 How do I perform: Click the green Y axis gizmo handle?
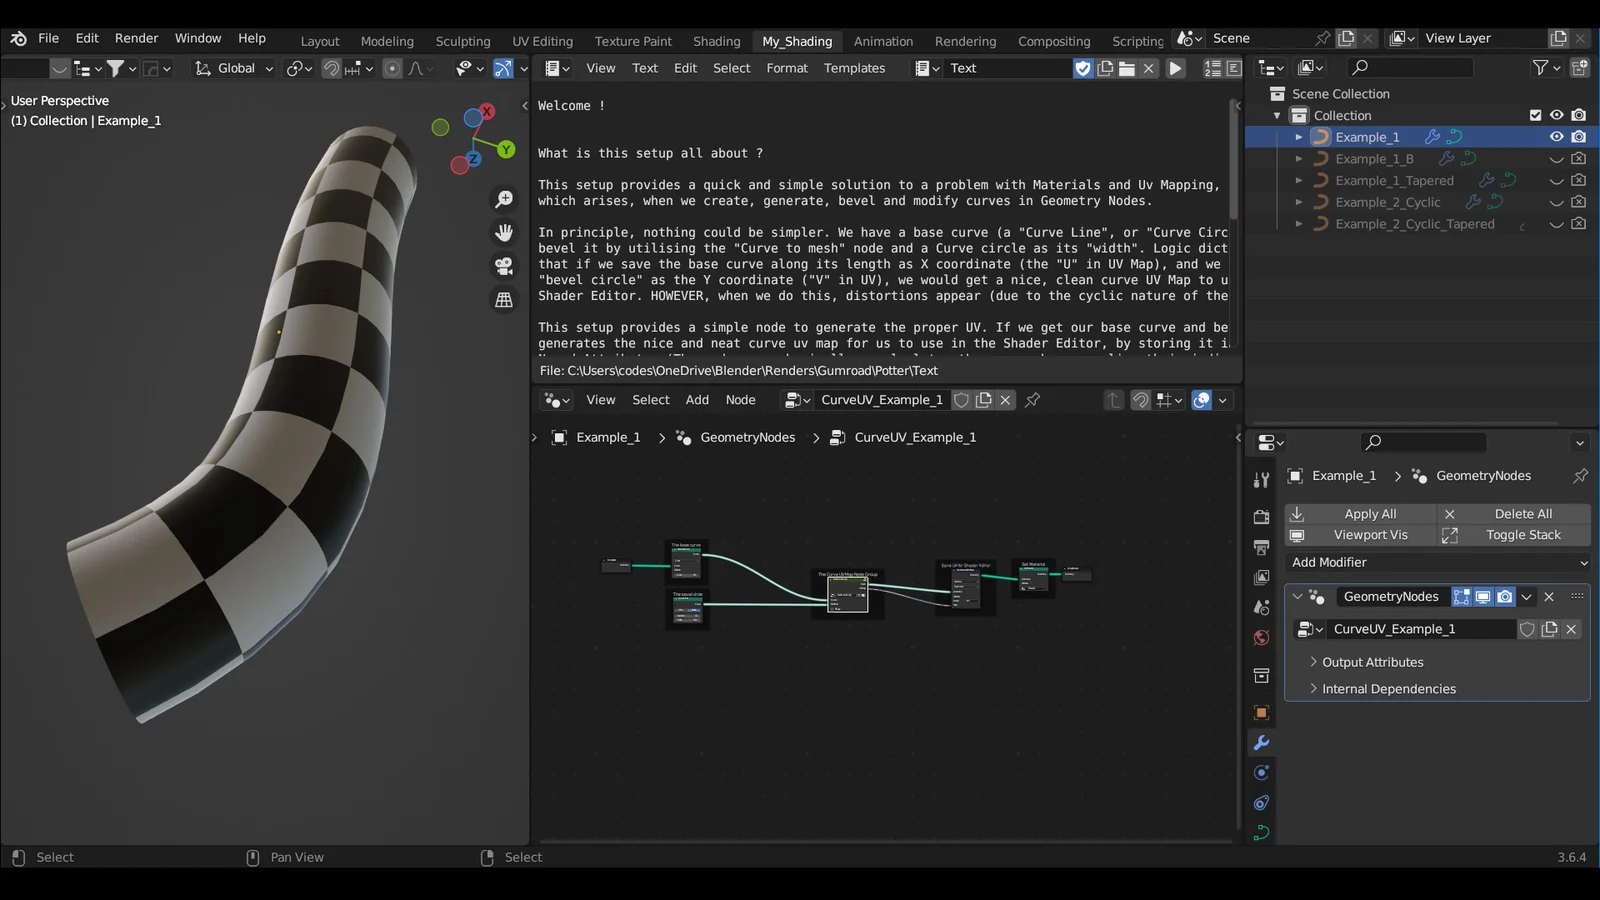tap(507, 149)
